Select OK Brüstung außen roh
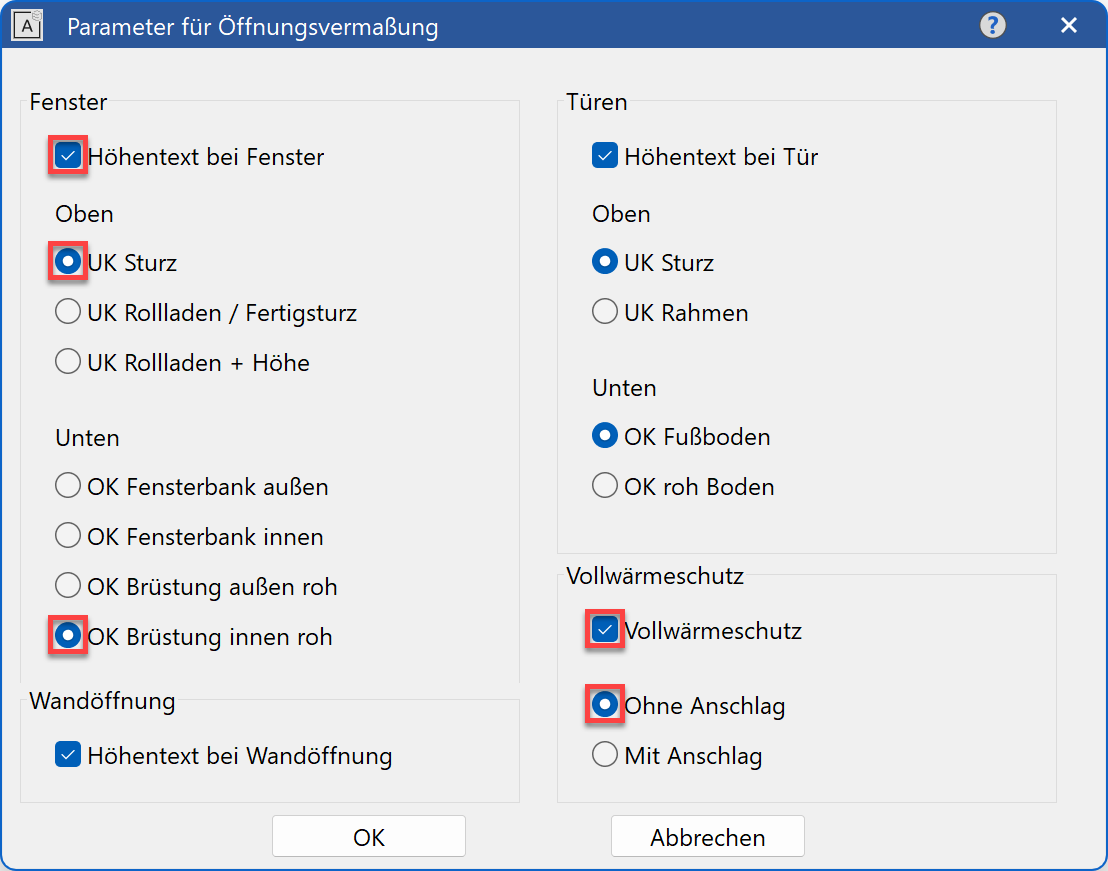 [x=68, y=587]
